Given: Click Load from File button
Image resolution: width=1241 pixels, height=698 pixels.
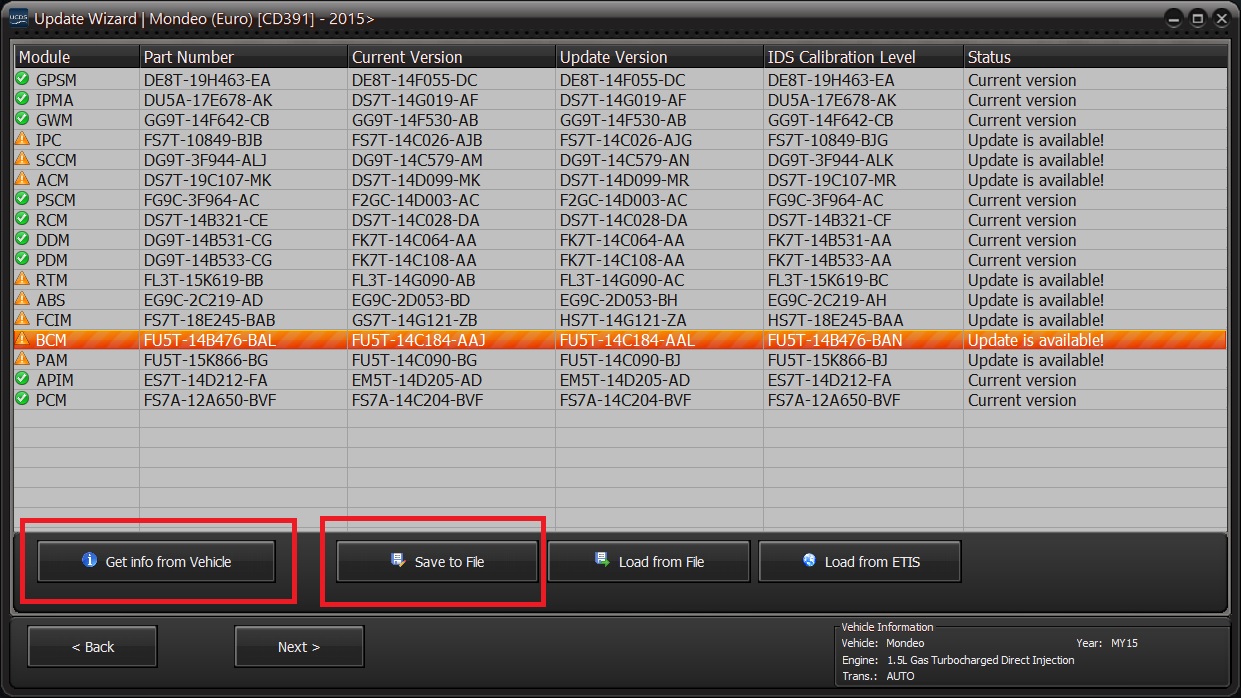Looking at the screenshot, I should coord(648,561).
